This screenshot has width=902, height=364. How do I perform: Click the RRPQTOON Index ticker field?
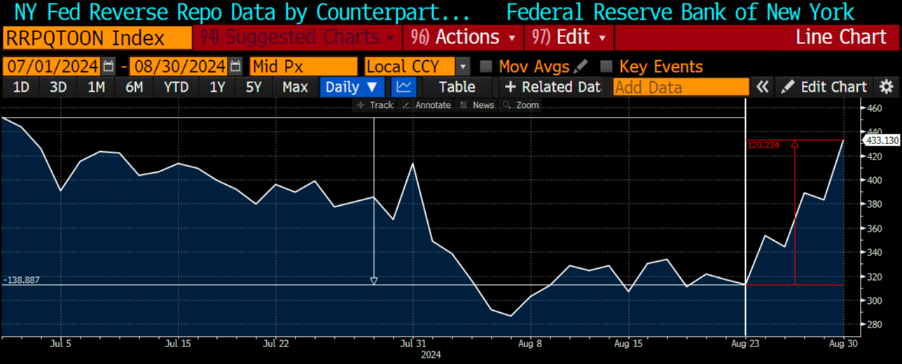point(96,38)
